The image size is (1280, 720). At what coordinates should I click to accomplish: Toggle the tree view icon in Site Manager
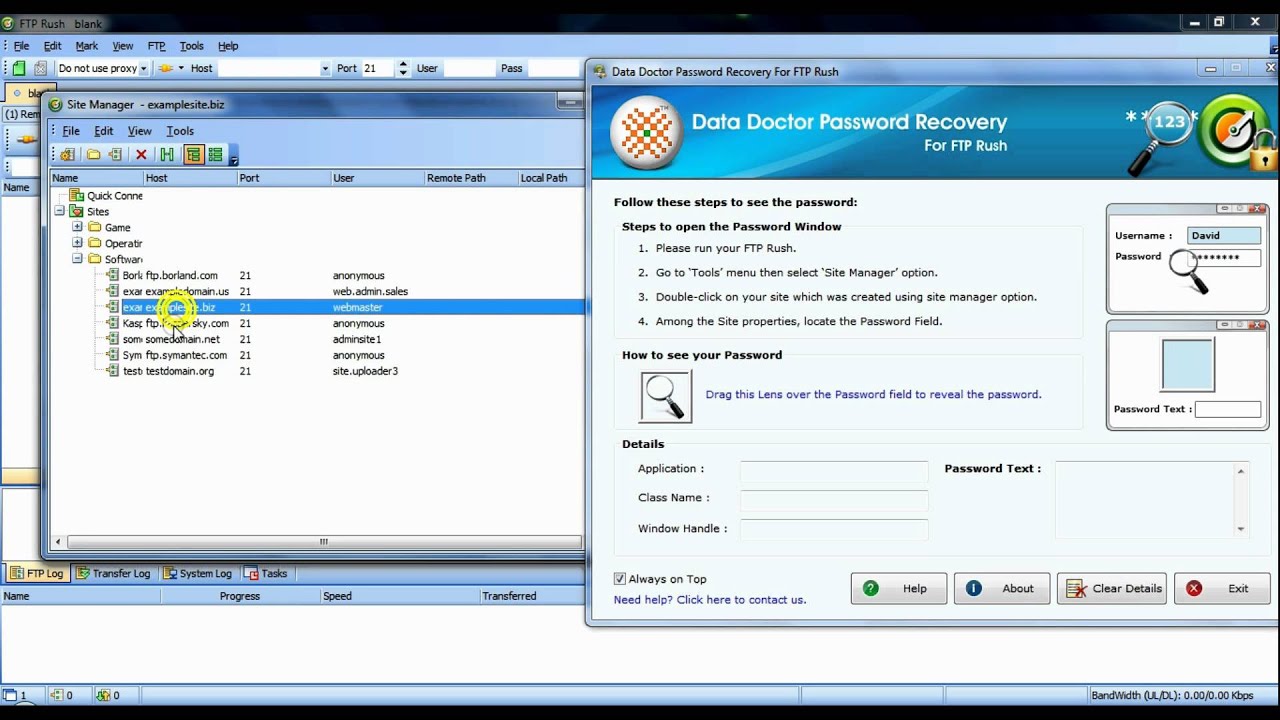pos(193,155)
